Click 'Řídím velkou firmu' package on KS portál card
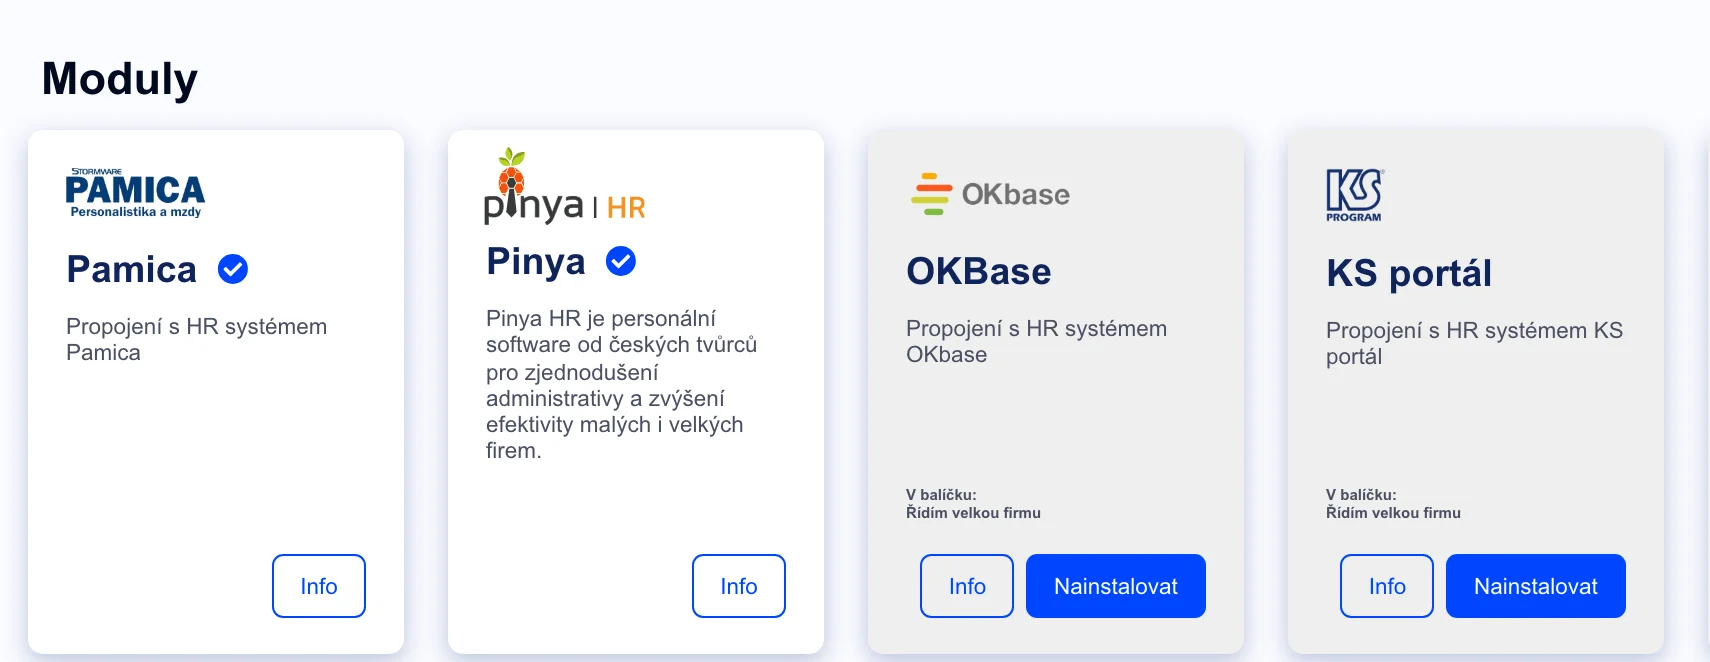Screen dimensions: 1710x662 click(x=1393, y=512)
